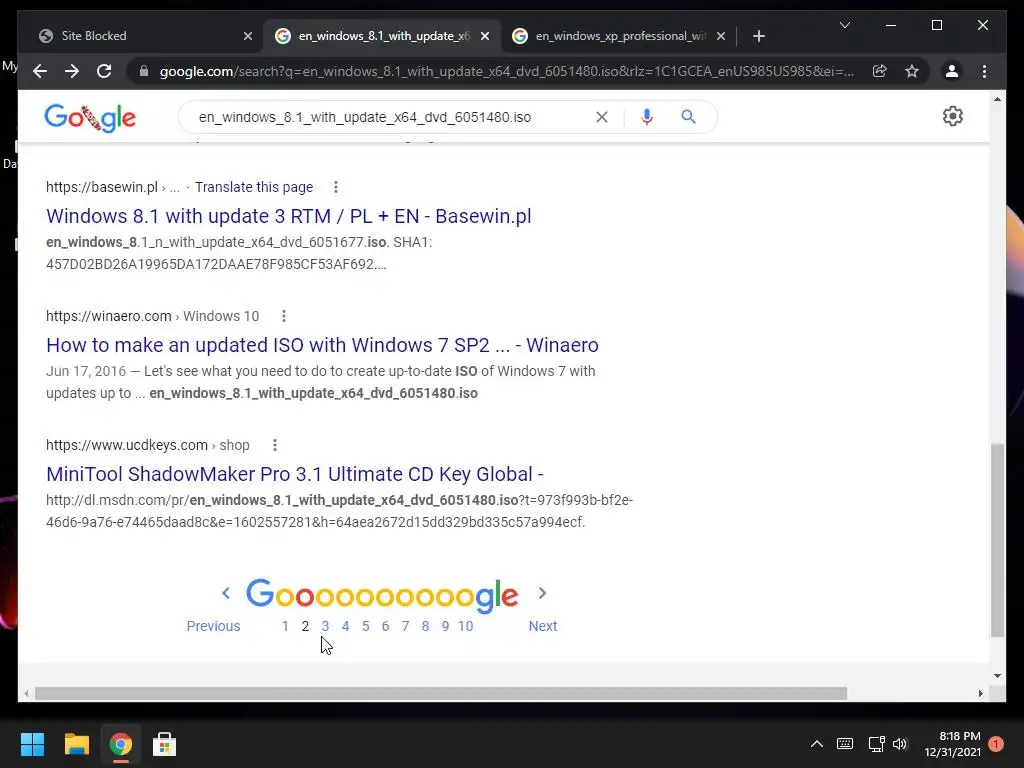The width and height of the screenshot is (1024, 768).
Task: Go to Google home via the logo
Action: pos(90,118)
